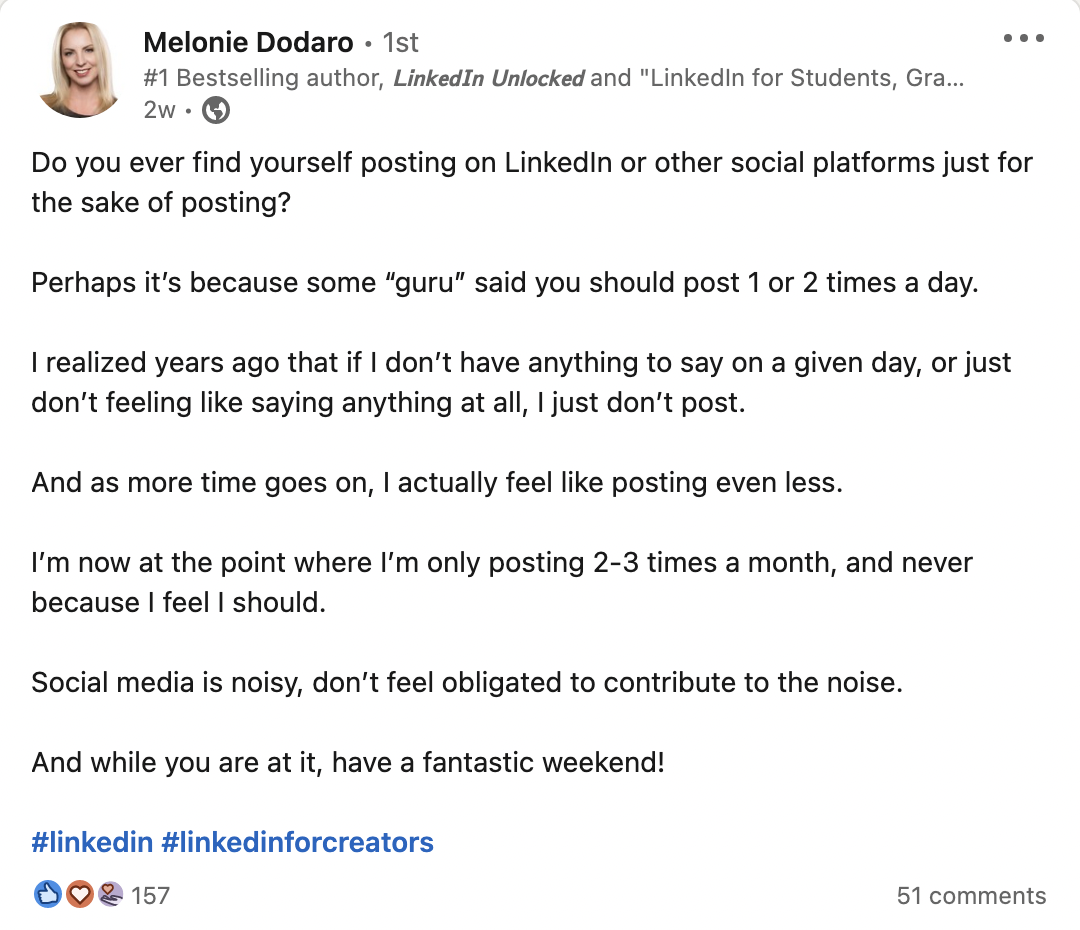The width and height of the screenshot is (1080, 930).
Task: Open the #linkedin hashtag
Action: click(91, 842)
